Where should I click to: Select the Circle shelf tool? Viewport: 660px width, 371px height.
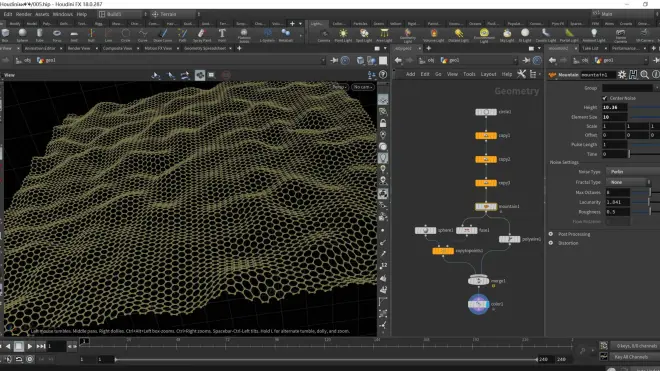(125, 35)
